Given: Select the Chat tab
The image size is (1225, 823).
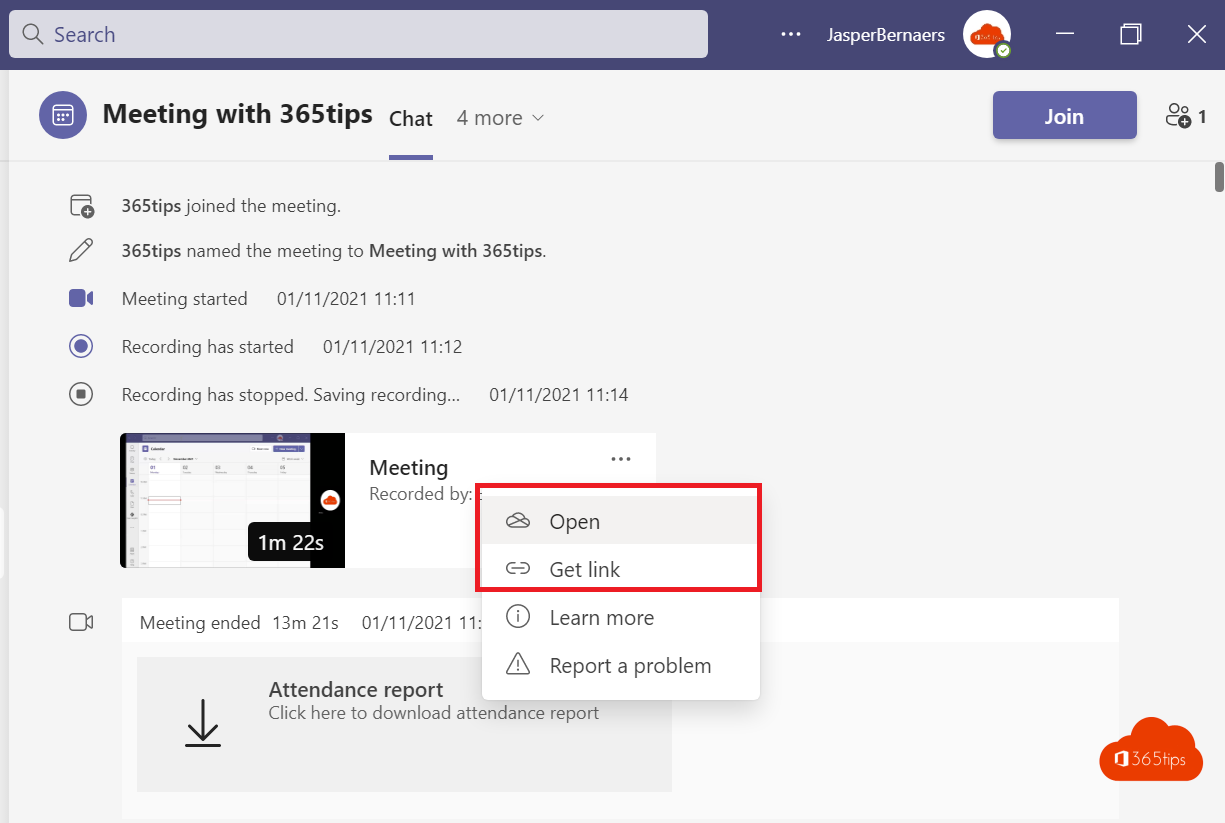Looking at the screenshot, I should point(410,119).
